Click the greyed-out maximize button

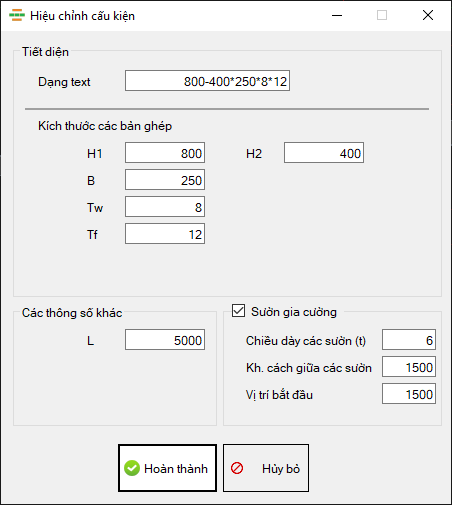point(382,15)
